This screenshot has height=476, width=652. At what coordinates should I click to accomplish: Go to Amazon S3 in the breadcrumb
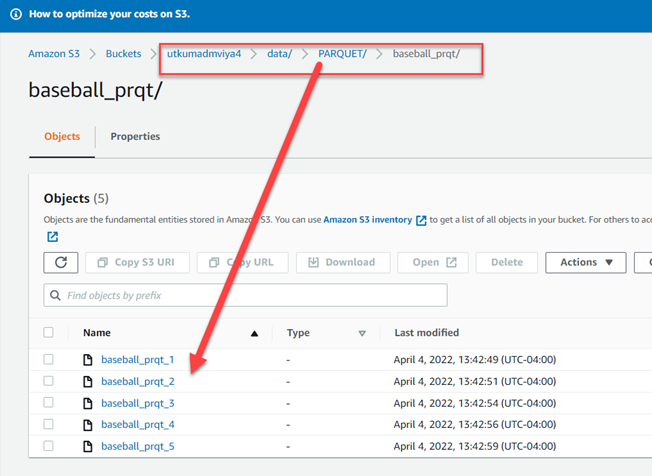[54, 54]
